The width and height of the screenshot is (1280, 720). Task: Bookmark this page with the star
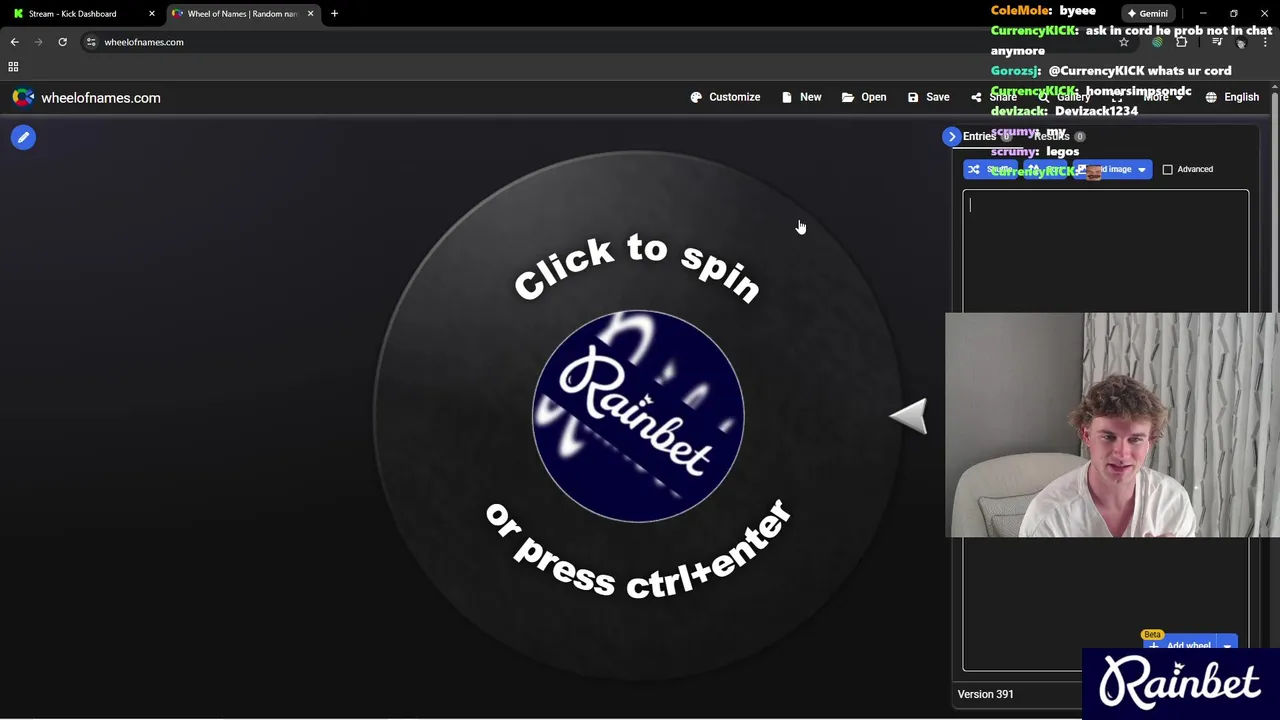click(1124, 42)
